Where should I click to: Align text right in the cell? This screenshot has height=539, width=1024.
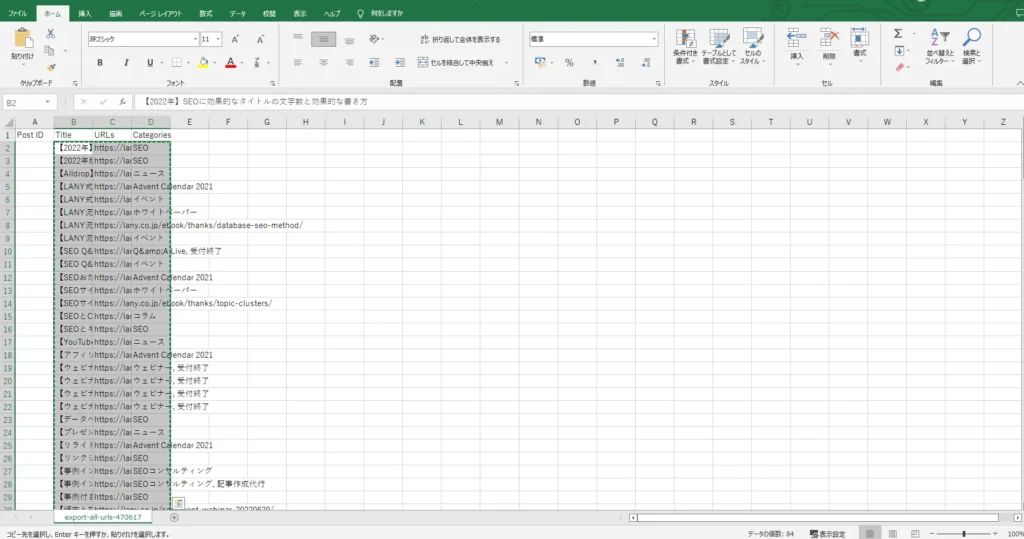point(349,63)
